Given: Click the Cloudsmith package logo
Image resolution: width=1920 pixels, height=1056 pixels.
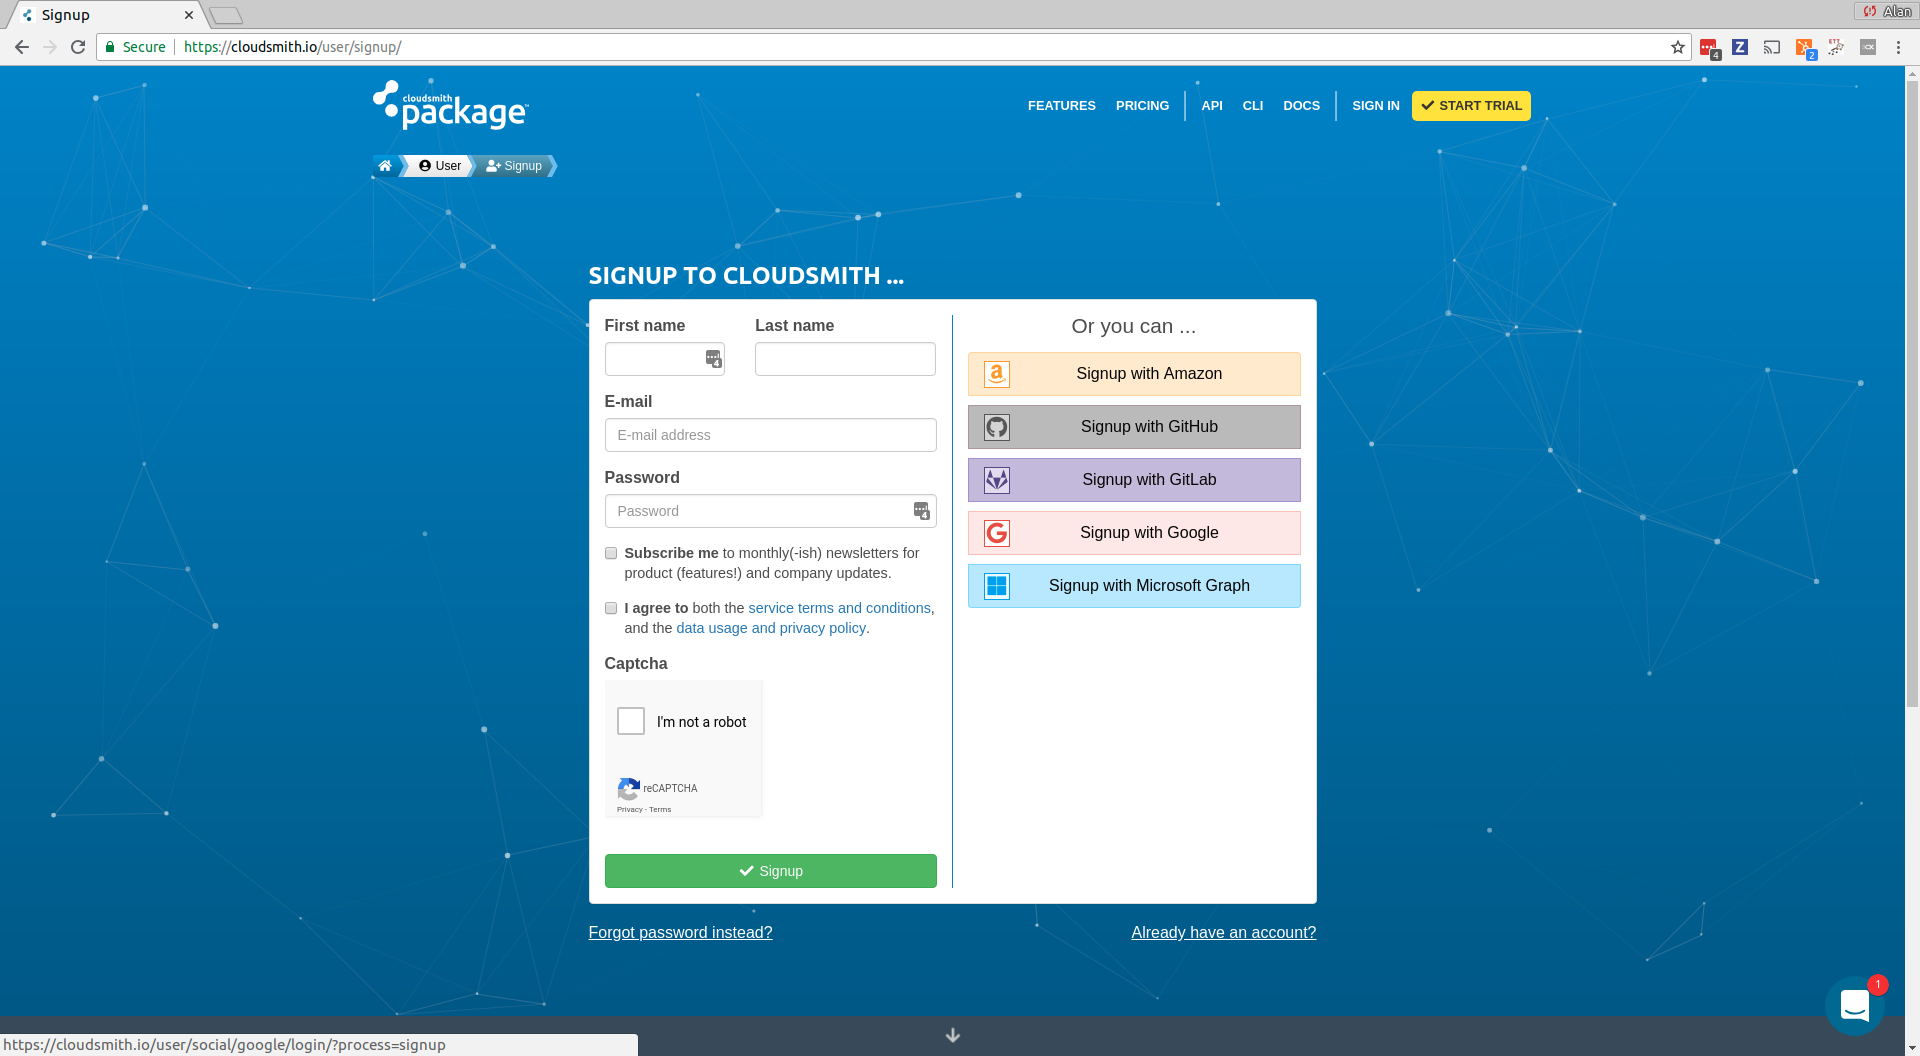Looking at the screenshot, I should pyautogui.click(x=450, y=106).
